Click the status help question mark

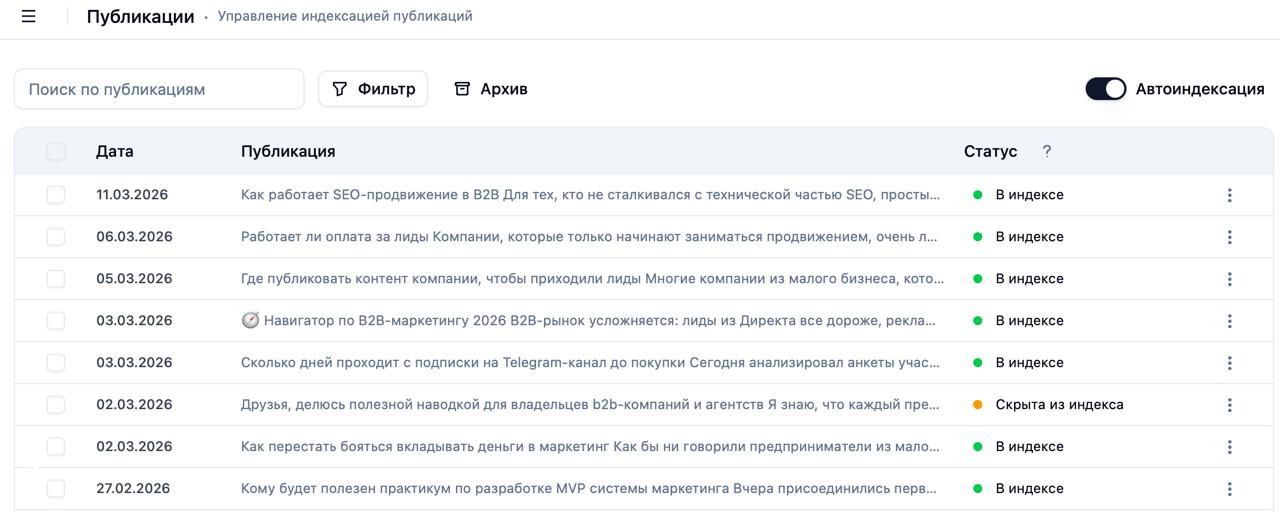click(x=1047, y=151)
